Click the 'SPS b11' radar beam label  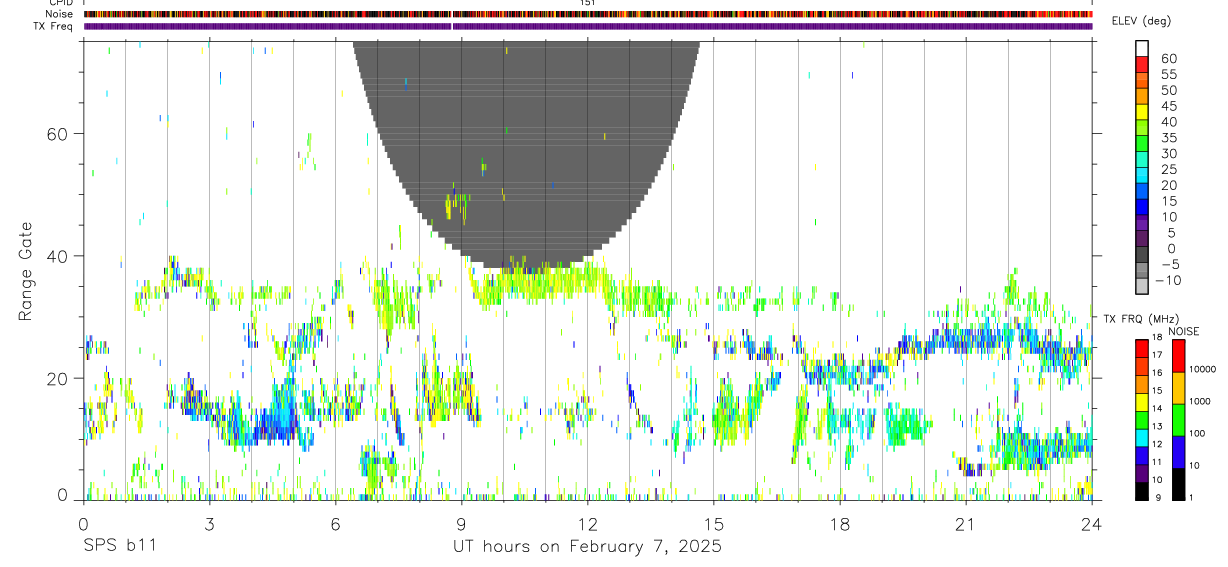118,546
